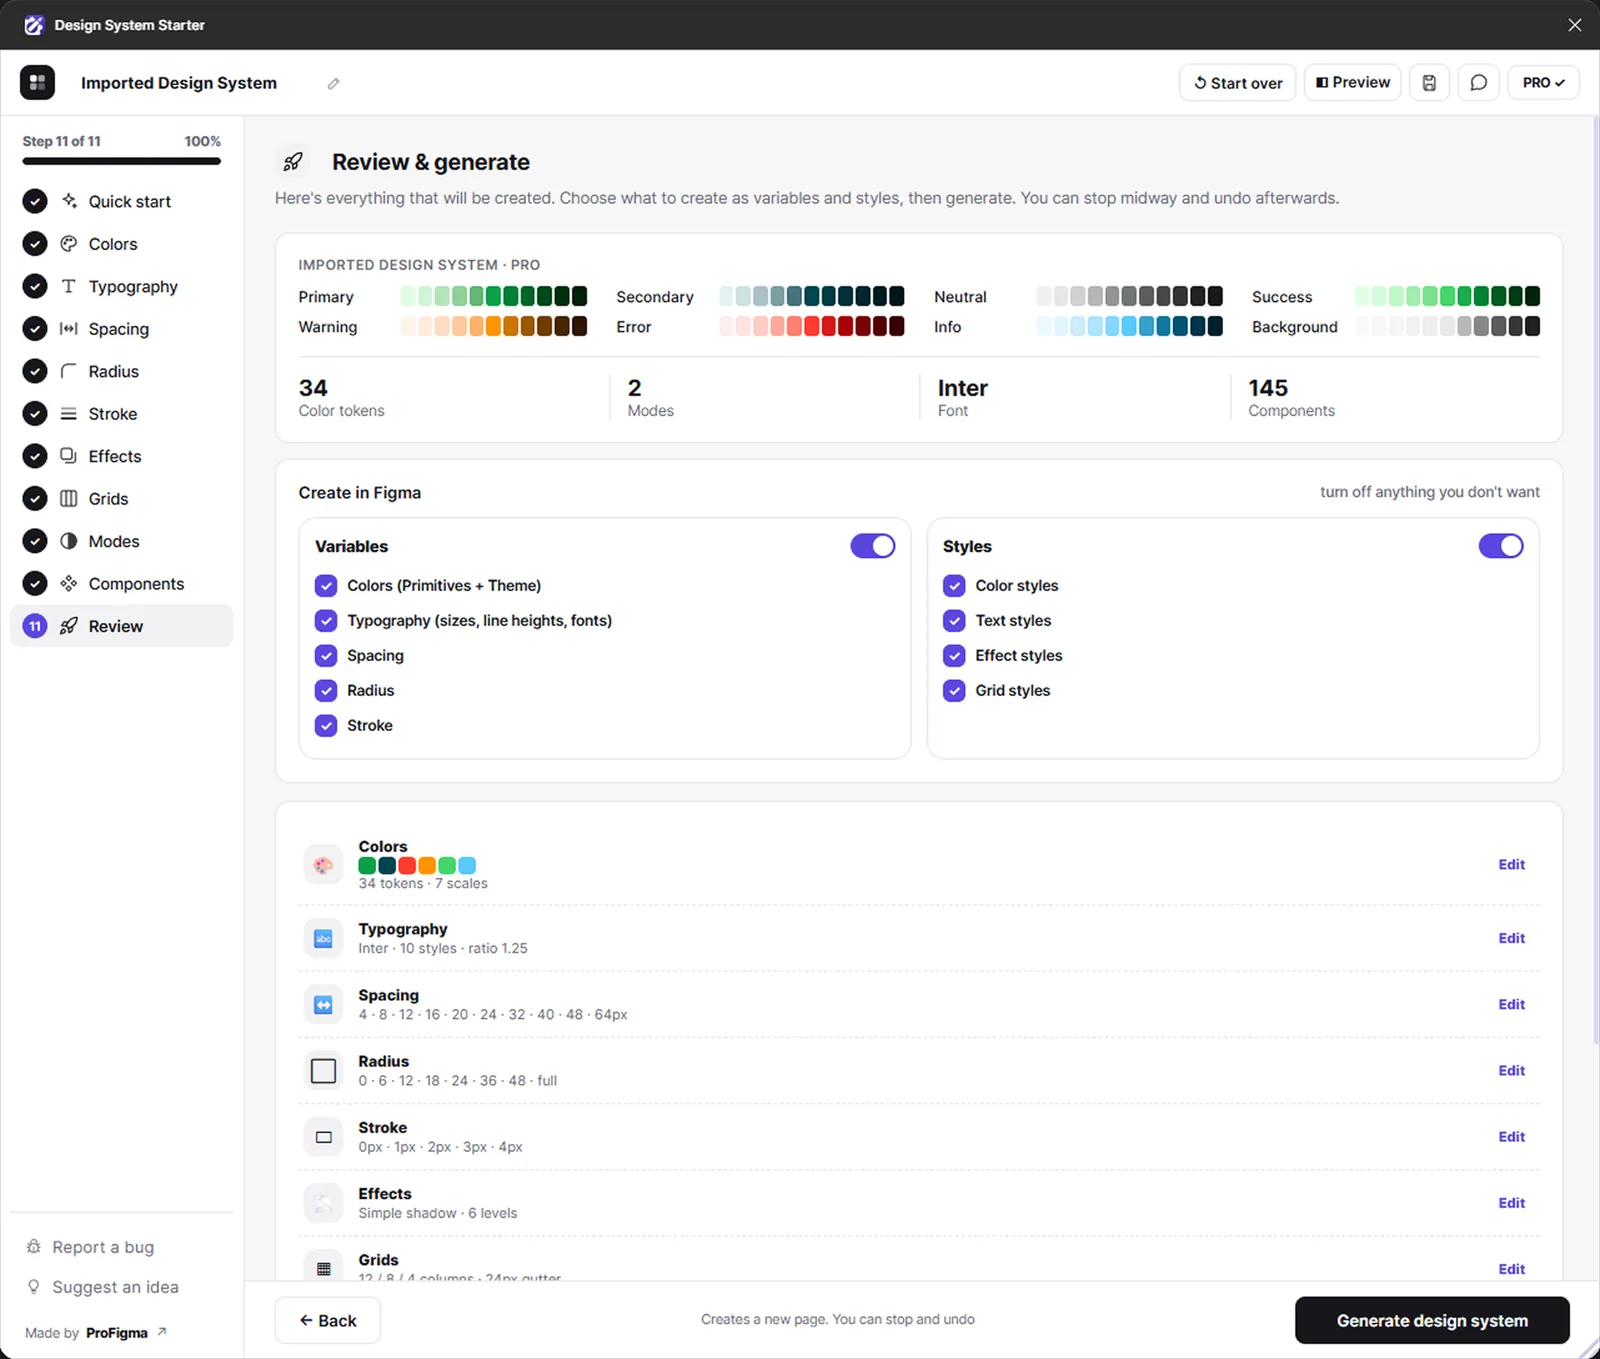The width and height of the screenshot is (1600, 1359).
Task: Click the pencil icon to rename design system
Action: coord(333,84)
